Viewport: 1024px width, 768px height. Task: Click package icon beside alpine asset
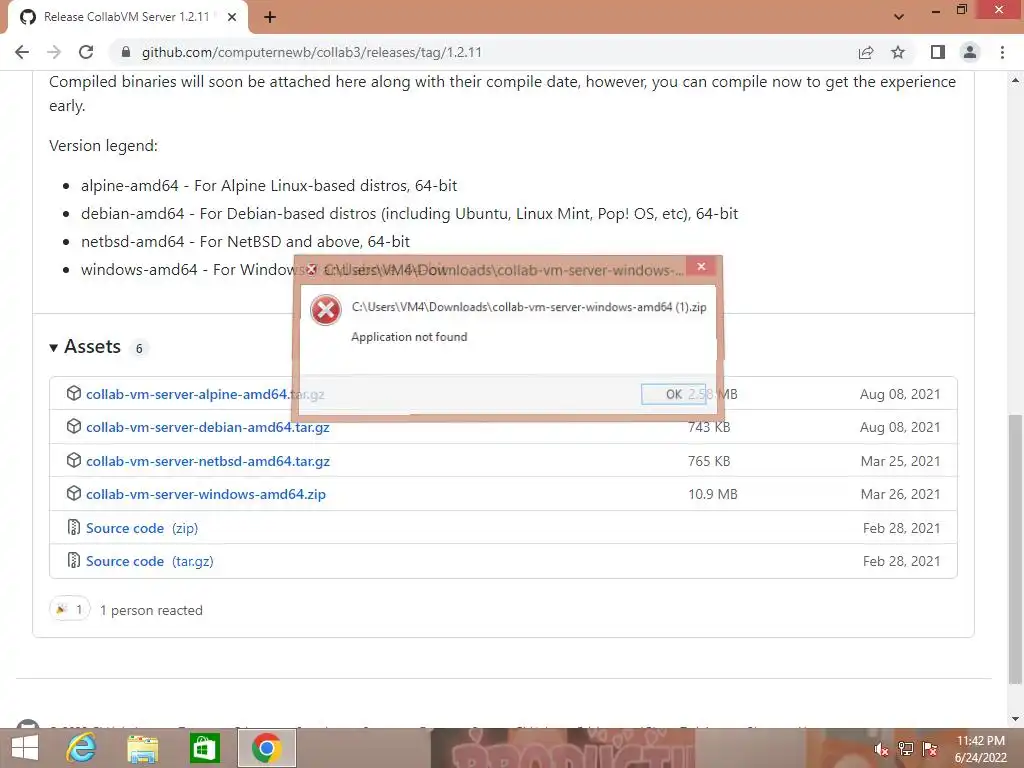pyautogui.click(x=74, y=393)
